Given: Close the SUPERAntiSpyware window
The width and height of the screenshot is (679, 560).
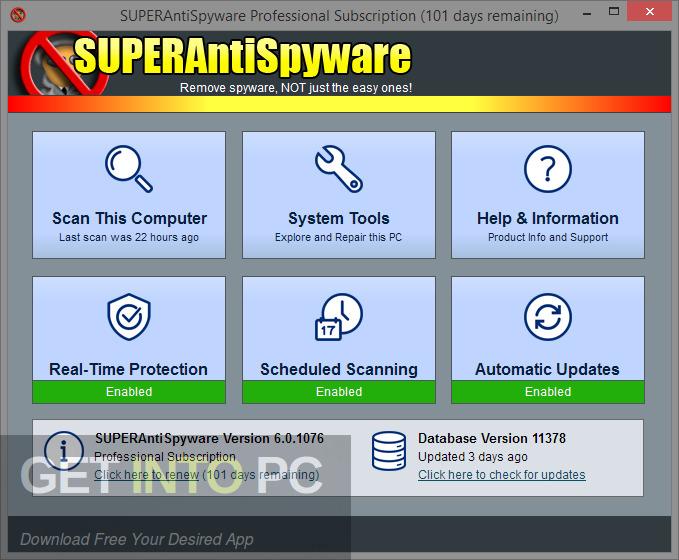Looking at the screenshot, I should point(650,12).
